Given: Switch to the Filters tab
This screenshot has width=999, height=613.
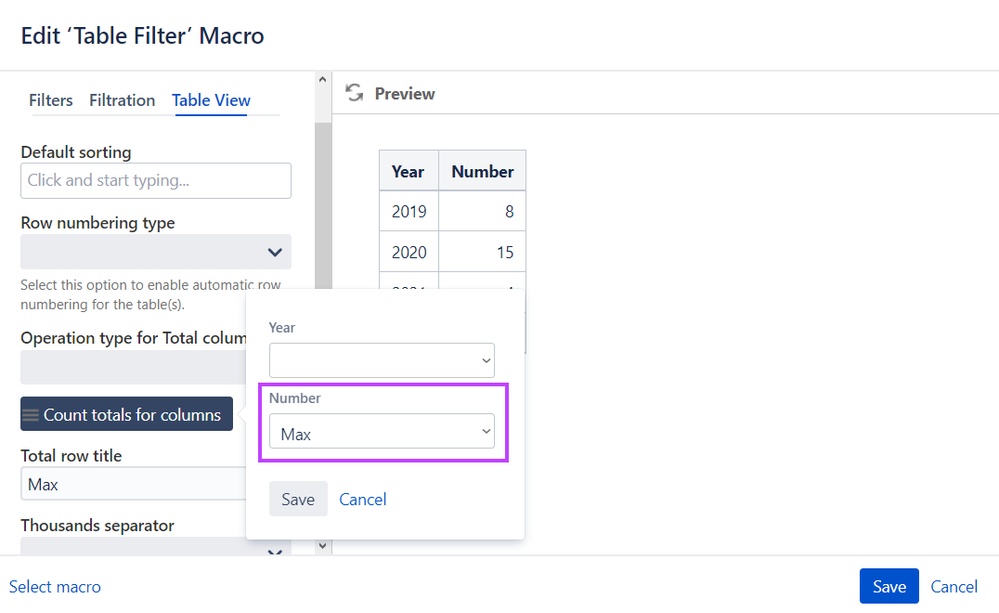Looking at the screenshot, I should 51,100.
